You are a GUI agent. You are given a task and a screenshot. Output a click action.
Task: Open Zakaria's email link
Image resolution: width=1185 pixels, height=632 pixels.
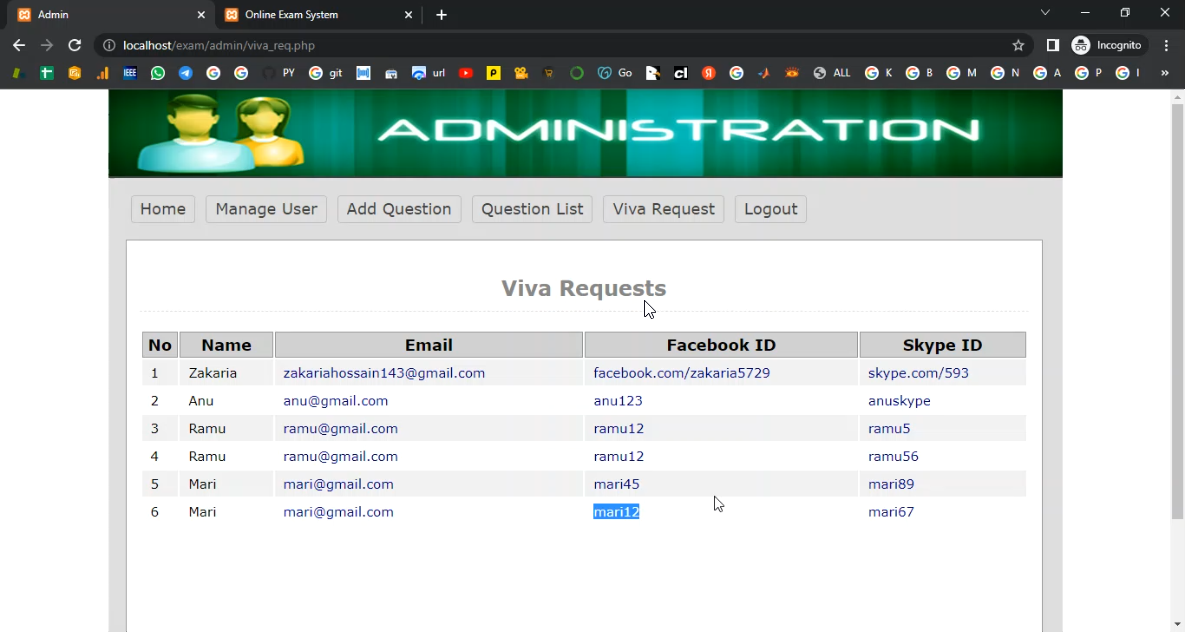click(384, 373)
